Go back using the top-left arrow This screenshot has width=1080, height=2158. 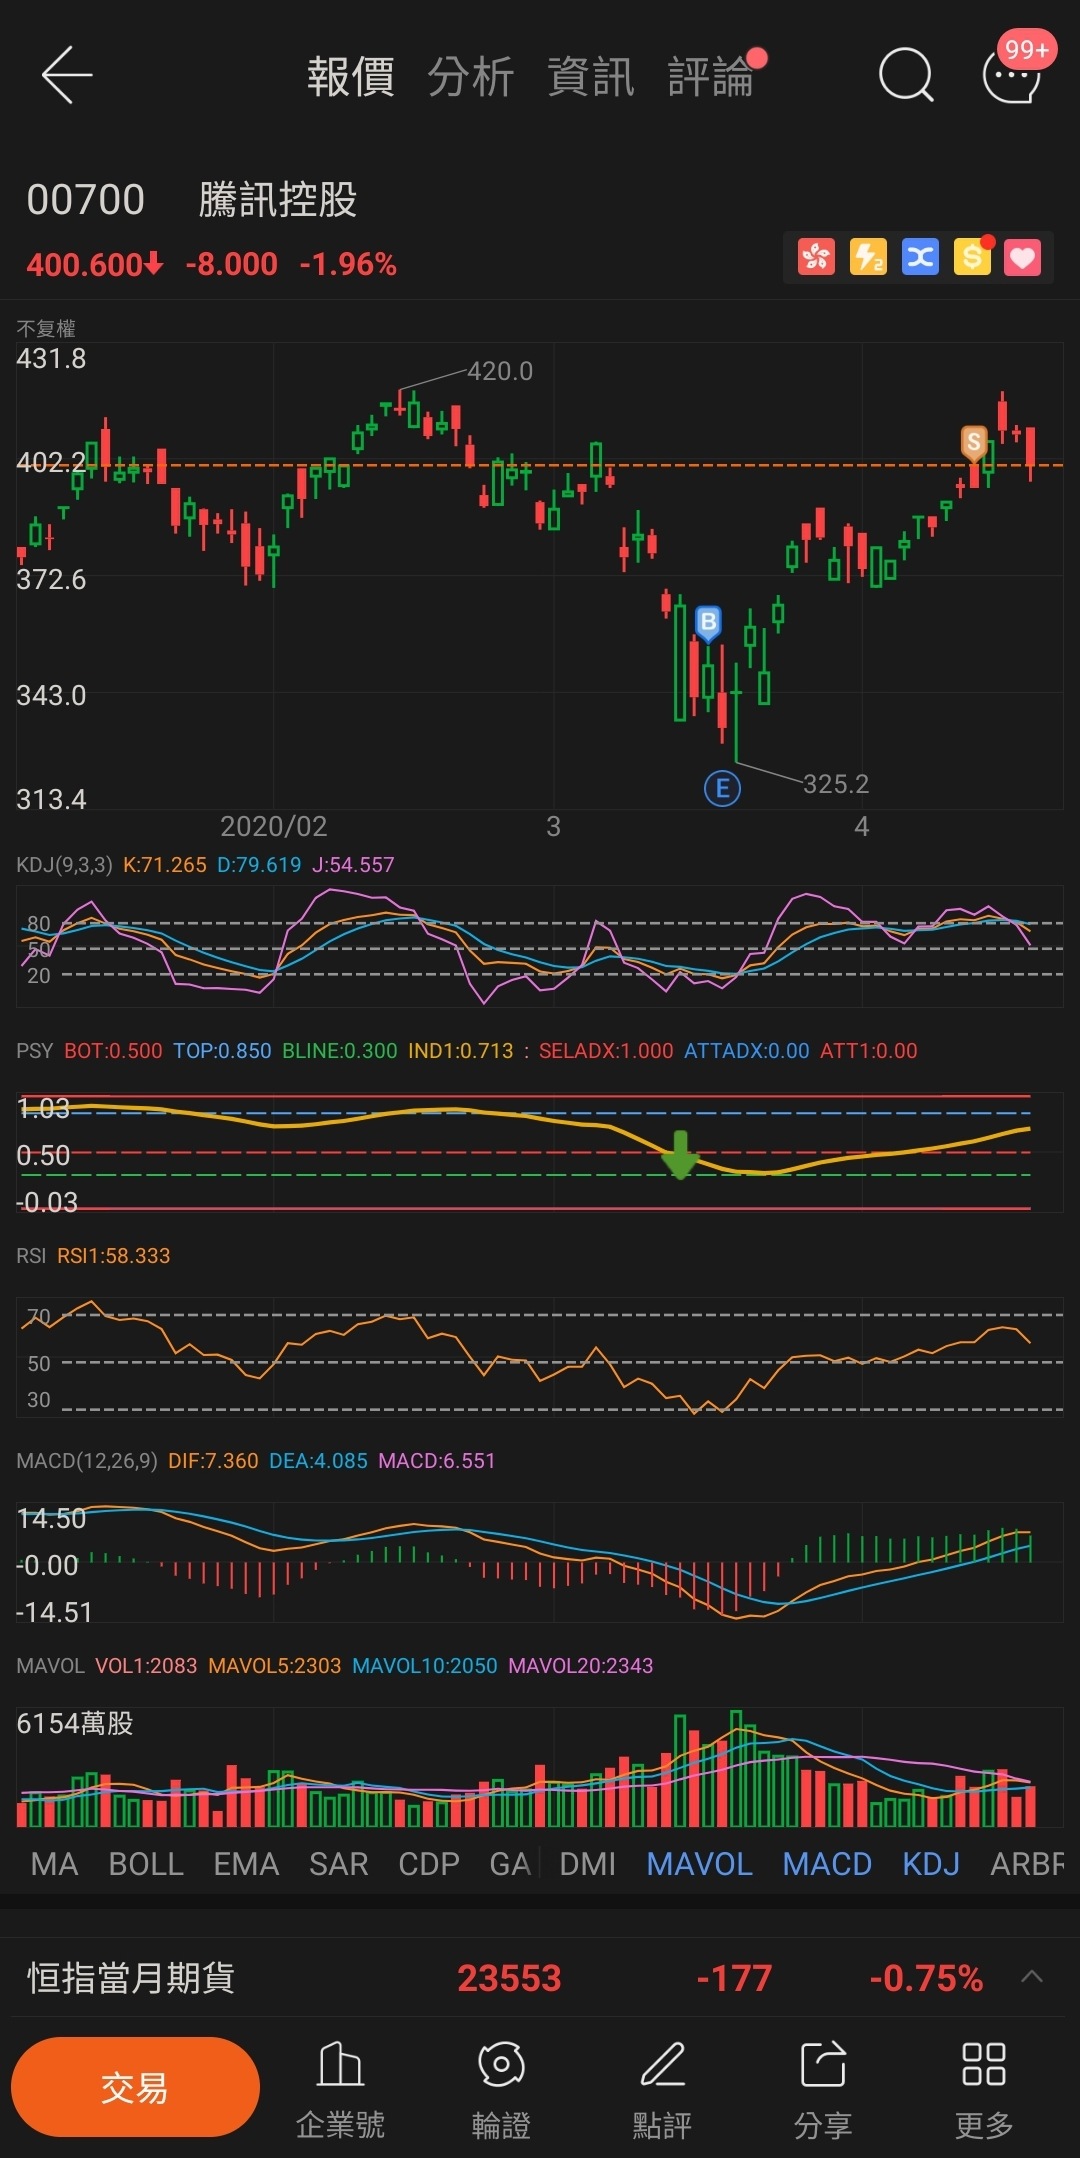coord(67,75)
